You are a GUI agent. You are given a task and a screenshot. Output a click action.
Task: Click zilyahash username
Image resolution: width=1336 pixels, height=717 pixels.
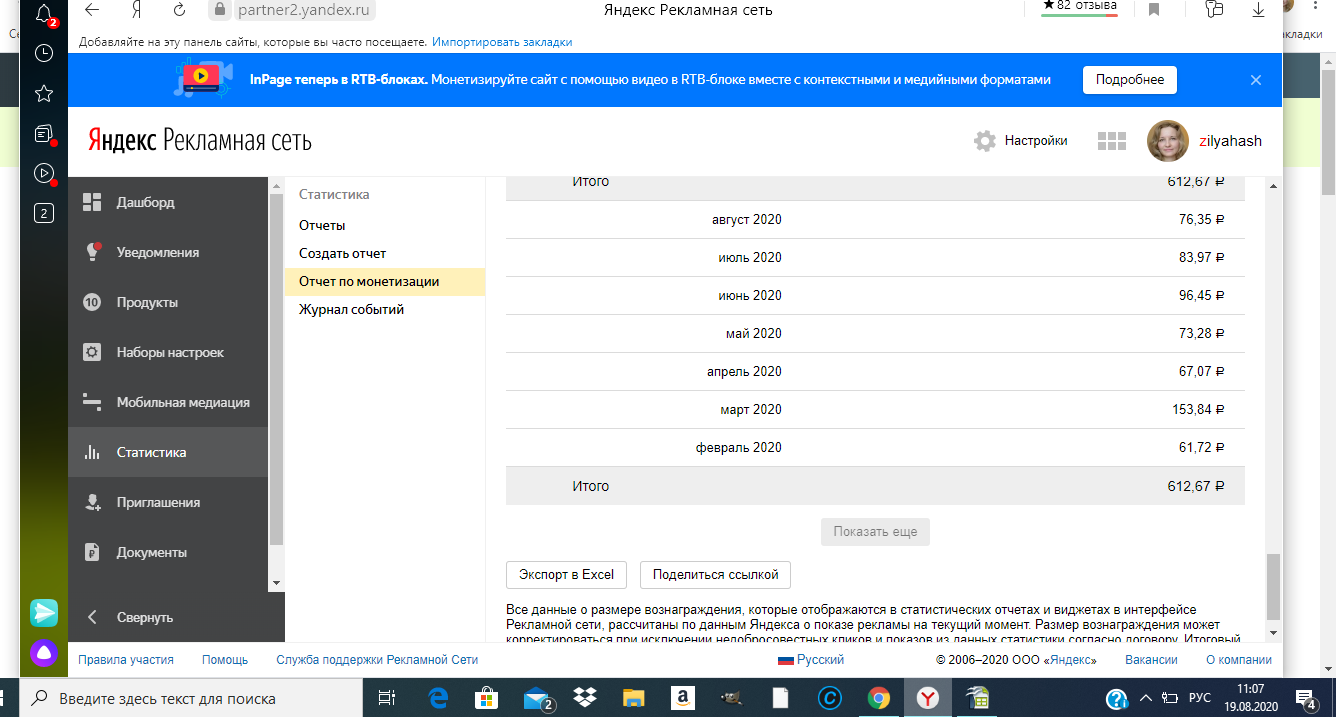tap(1230, 141)
